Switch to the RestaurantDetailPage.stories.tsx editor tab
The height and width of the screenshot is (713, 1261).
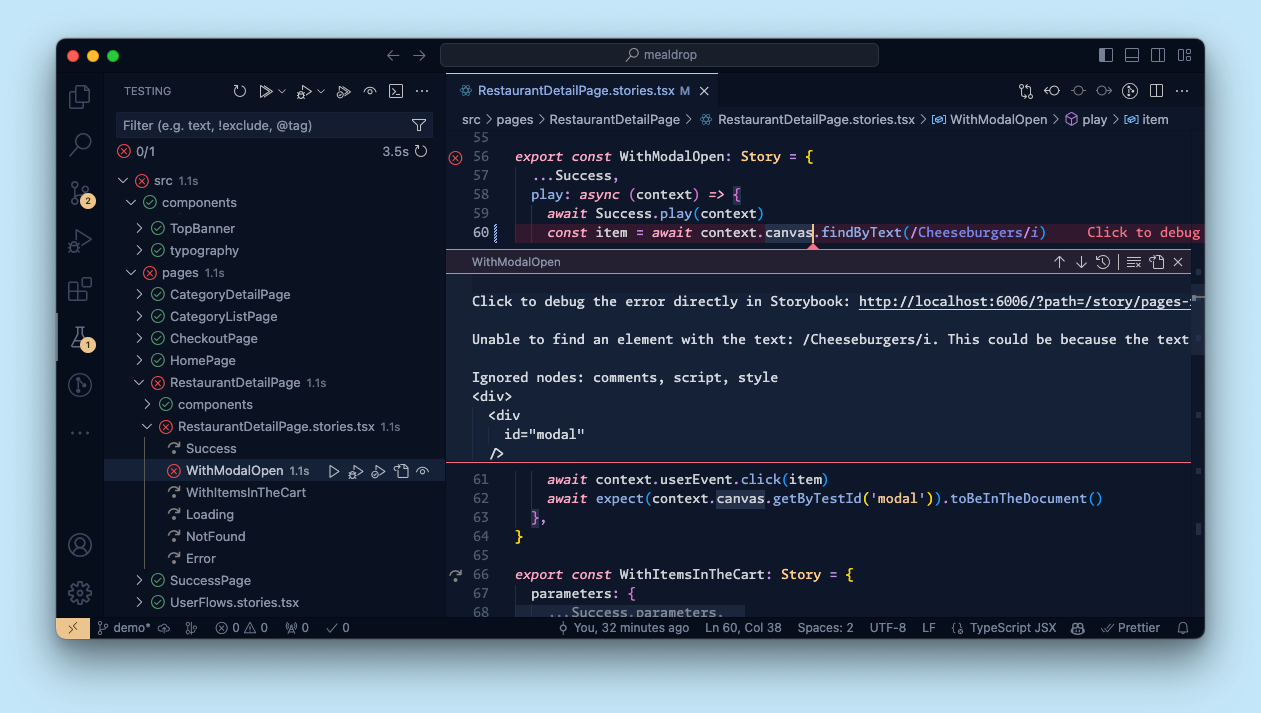point(580,90)
